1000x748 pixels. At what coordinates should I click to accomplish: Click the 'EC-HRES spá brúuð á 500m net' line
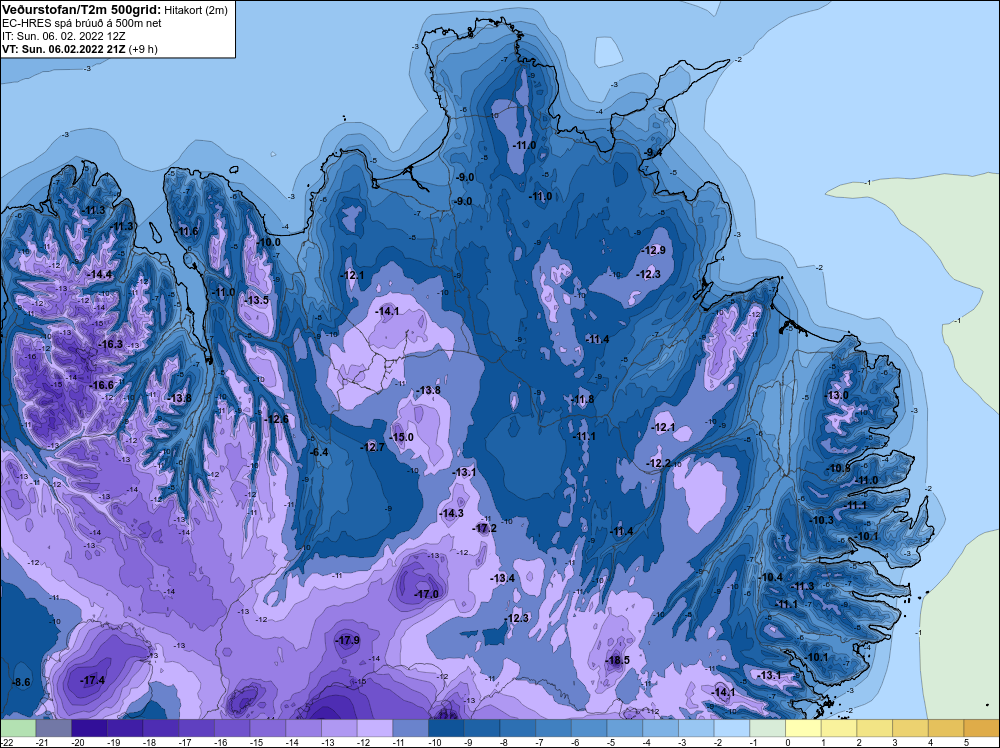click(x=82, y=23)
